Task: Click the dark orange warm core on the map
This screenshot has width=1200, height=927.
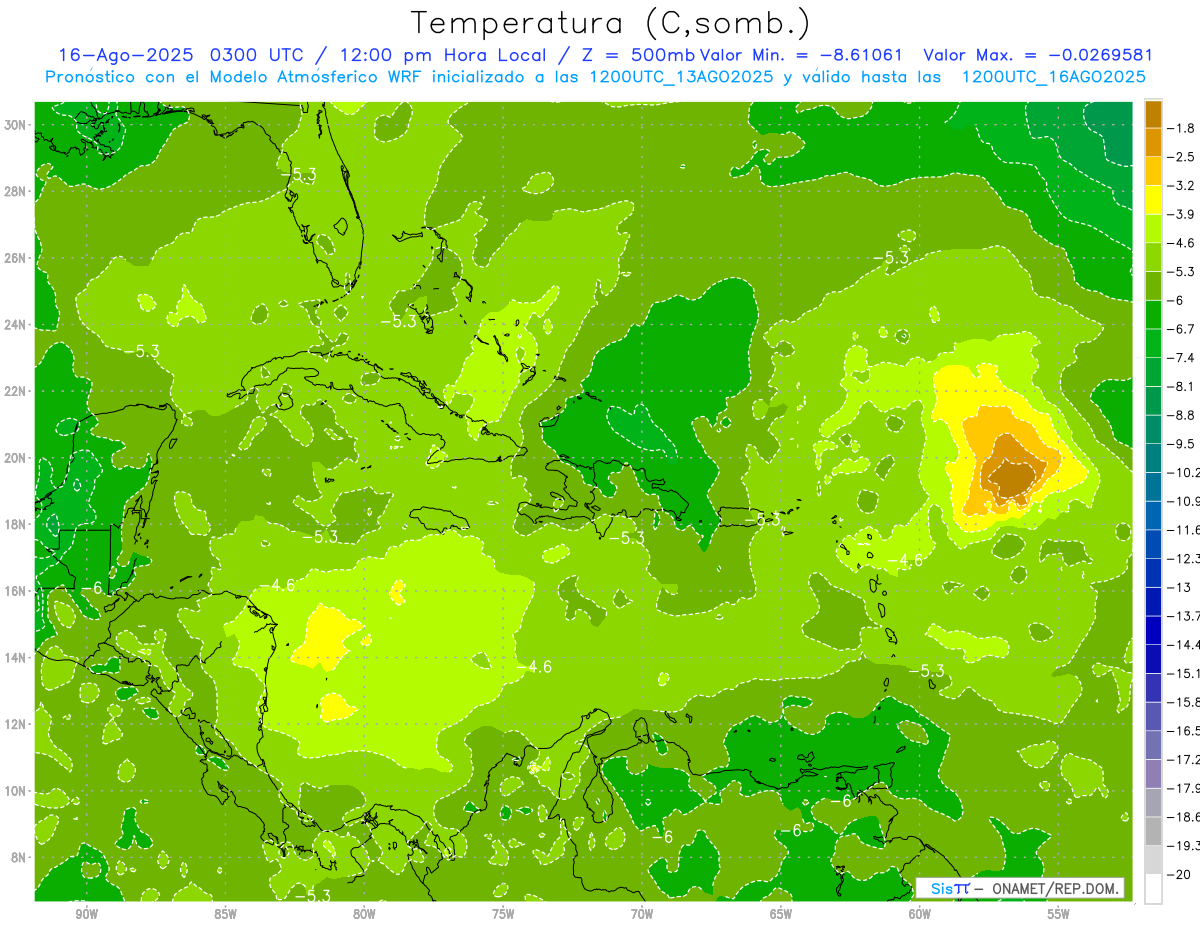Action: 1013,477
